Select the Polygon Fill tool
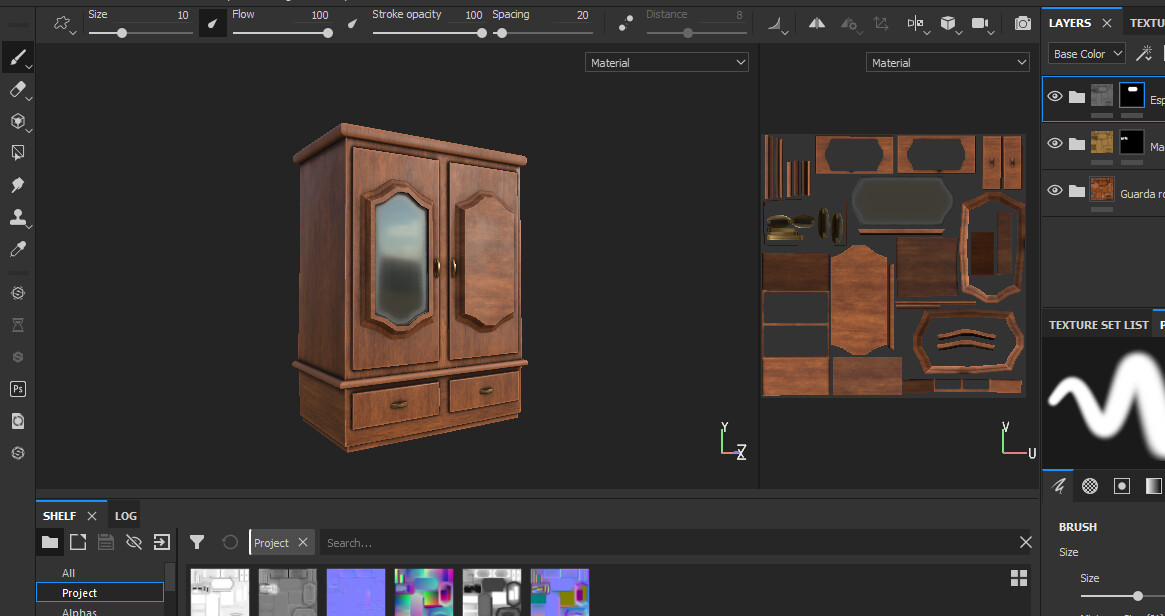 point(16,152)
